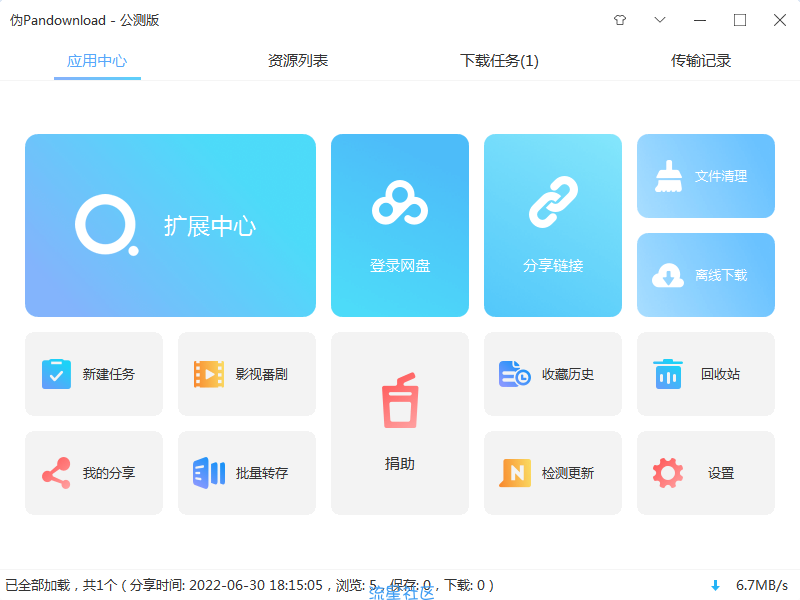Viewport: 800px width, 600px height.
Task: Open the 下载任务(1) tab
Action: pyautogui.click(x=499, y=61)
